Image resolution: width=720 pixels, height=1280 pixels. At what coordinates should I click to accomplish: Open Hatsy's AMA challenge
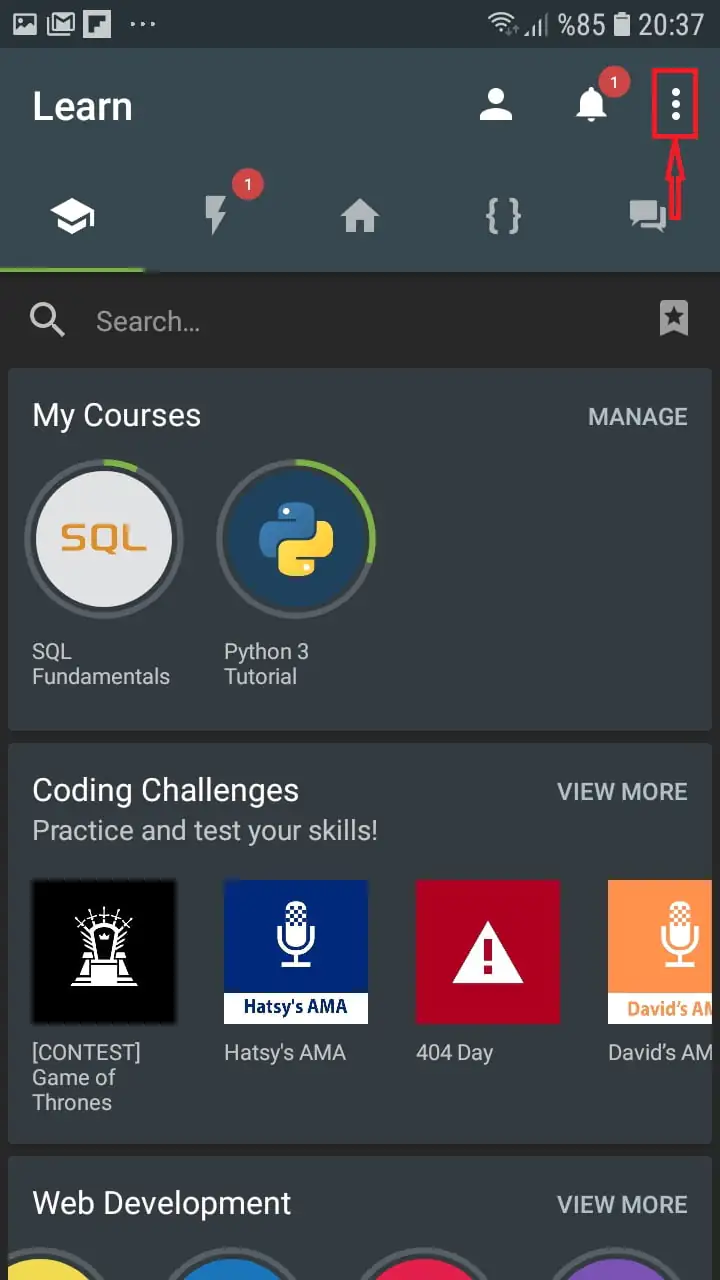point(296,952)
